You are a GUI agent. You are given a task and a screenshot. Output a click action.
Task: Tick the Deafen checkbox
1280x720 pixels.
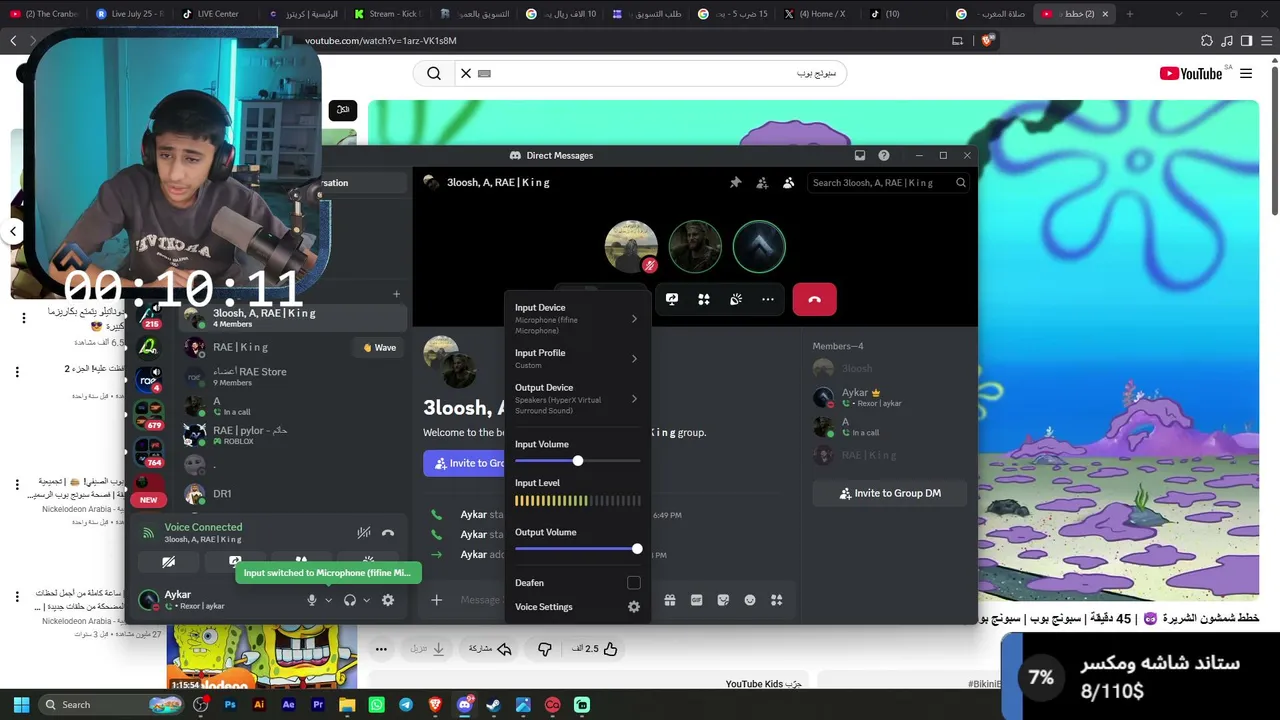(633, 583)
